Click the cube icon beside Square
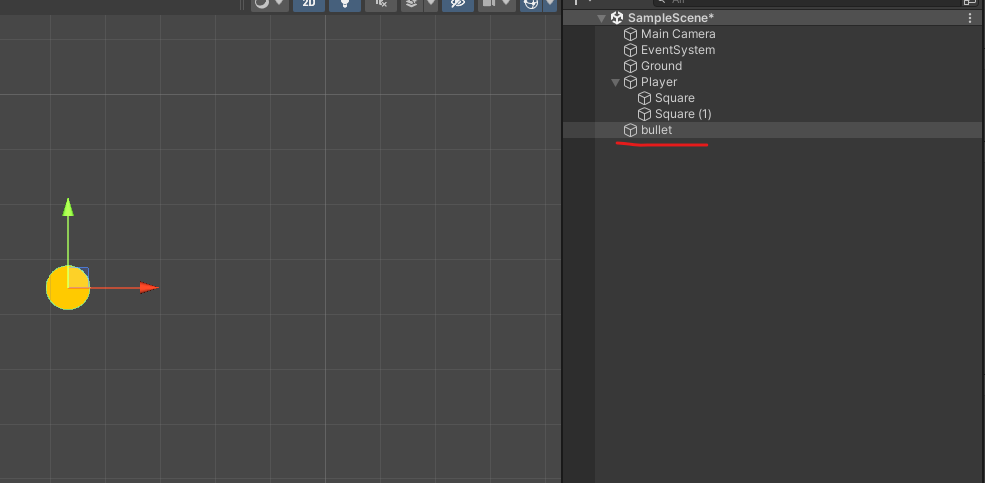985x483 pixels. (x=644, y=98)
